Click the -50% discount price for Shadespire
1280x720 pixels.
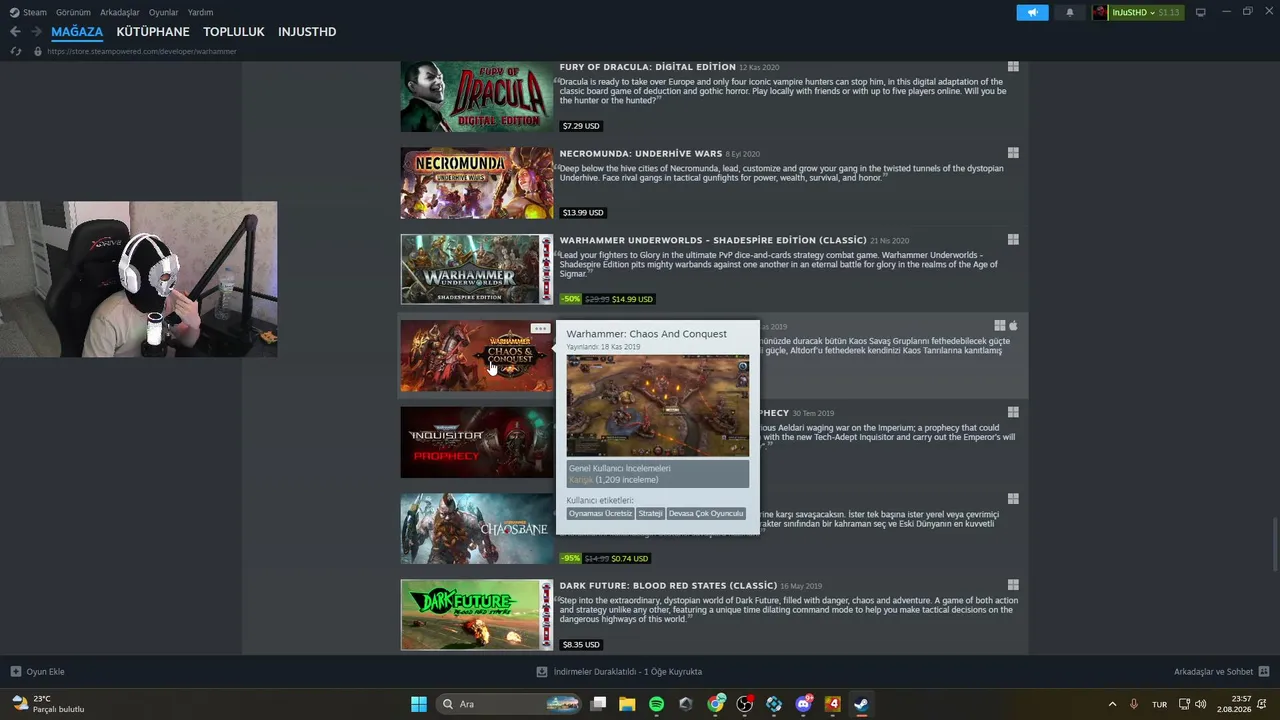pyautogui.click(x=607, y=299)
